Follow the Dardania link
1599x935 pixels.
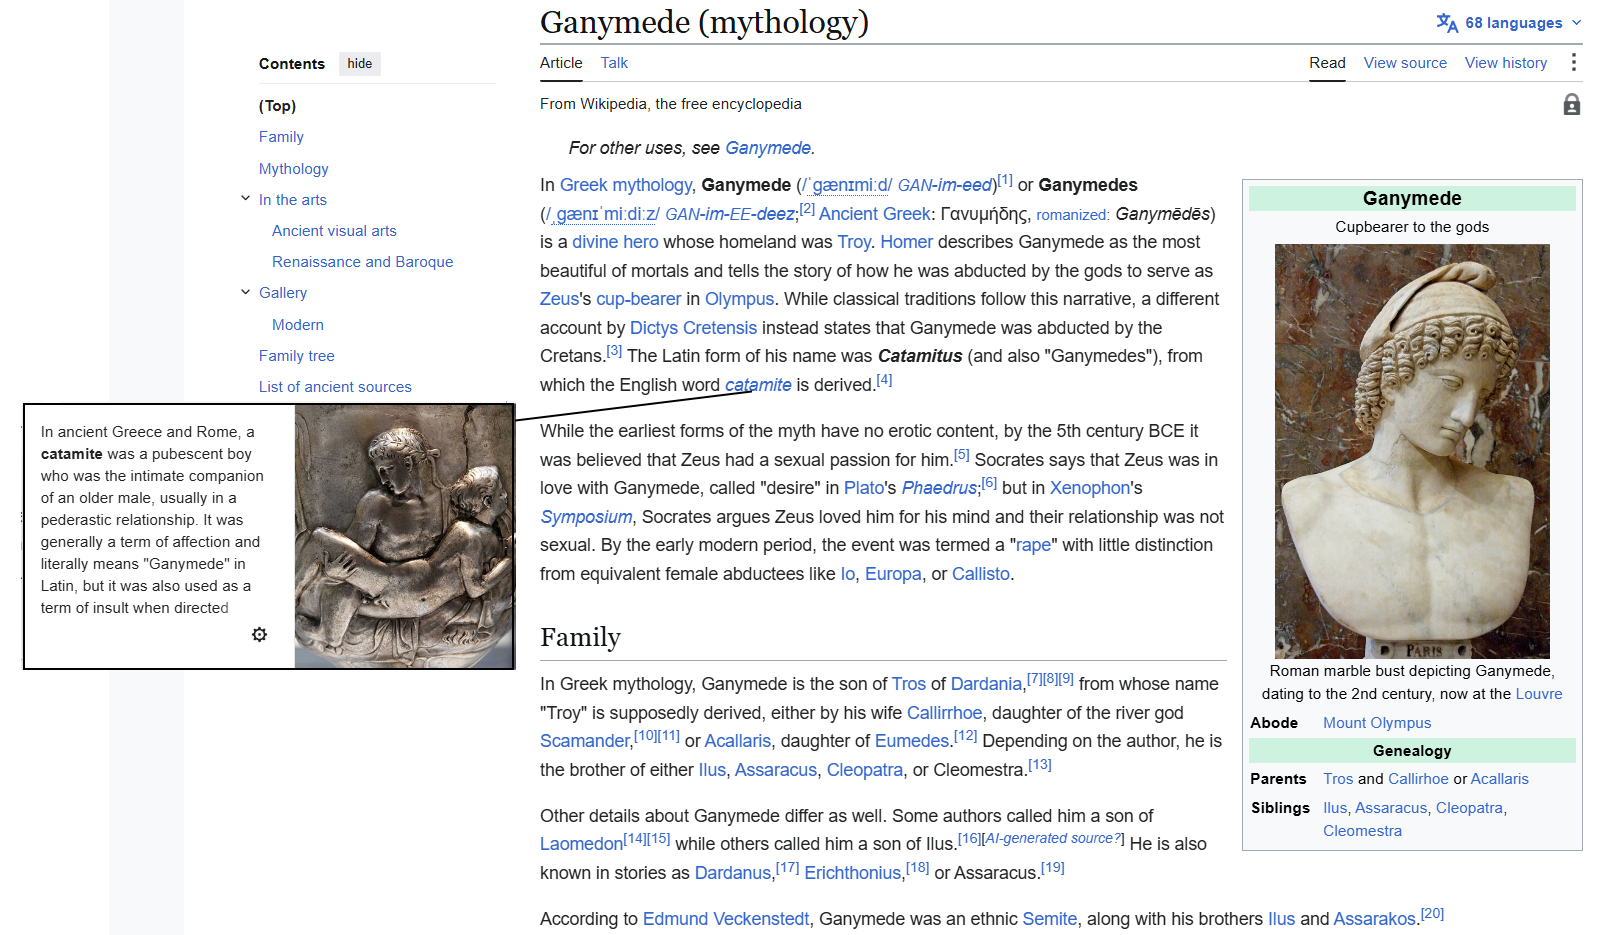[x=986, y=684]
